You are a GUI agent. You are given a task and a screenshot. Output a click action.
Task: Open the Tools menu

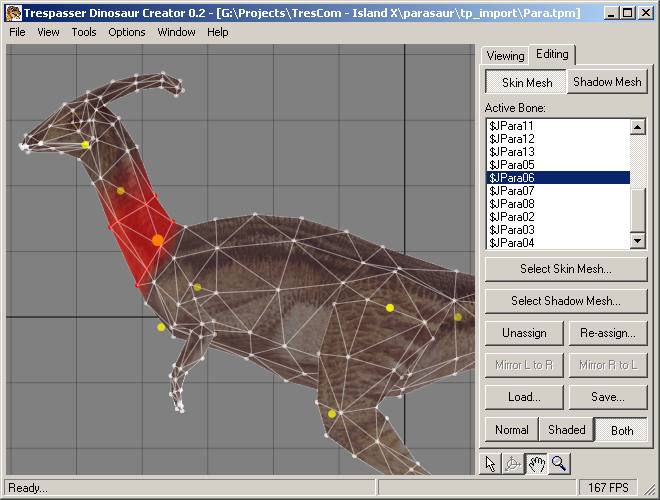84,32
